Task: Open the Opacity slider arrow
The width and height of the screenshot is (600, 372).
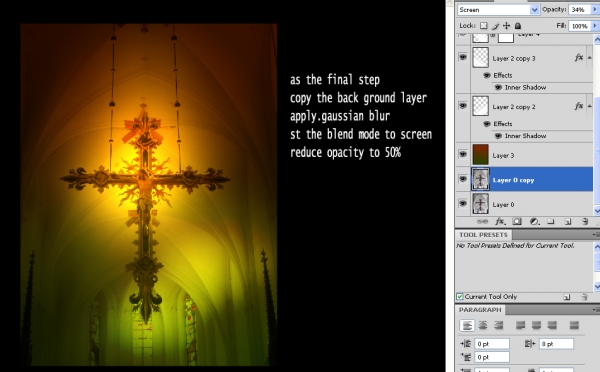Action: pyautogui.click(x=595, y=10)
